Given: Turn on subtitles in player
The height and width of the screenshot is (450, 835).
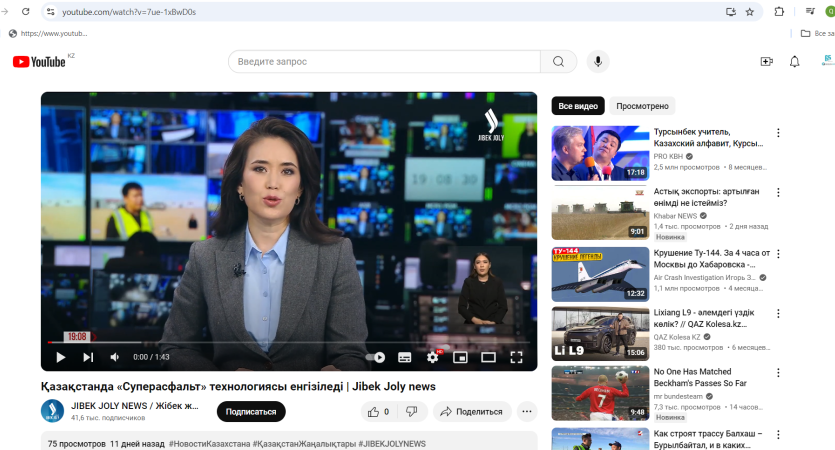Looking at the screenshot, I should pyautogui.click(x=405, y=357).
